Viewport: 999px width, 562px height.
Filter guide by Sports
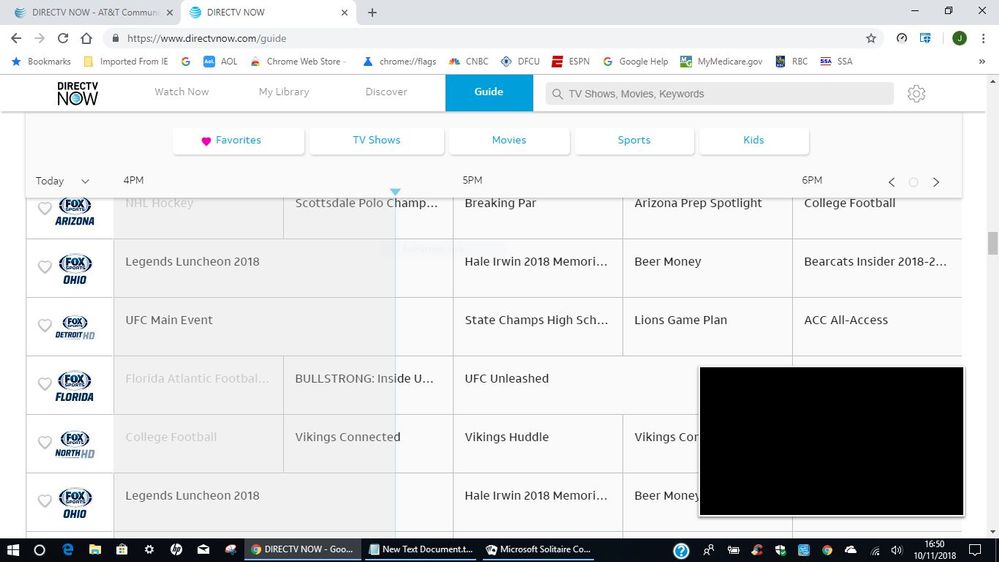634,140
